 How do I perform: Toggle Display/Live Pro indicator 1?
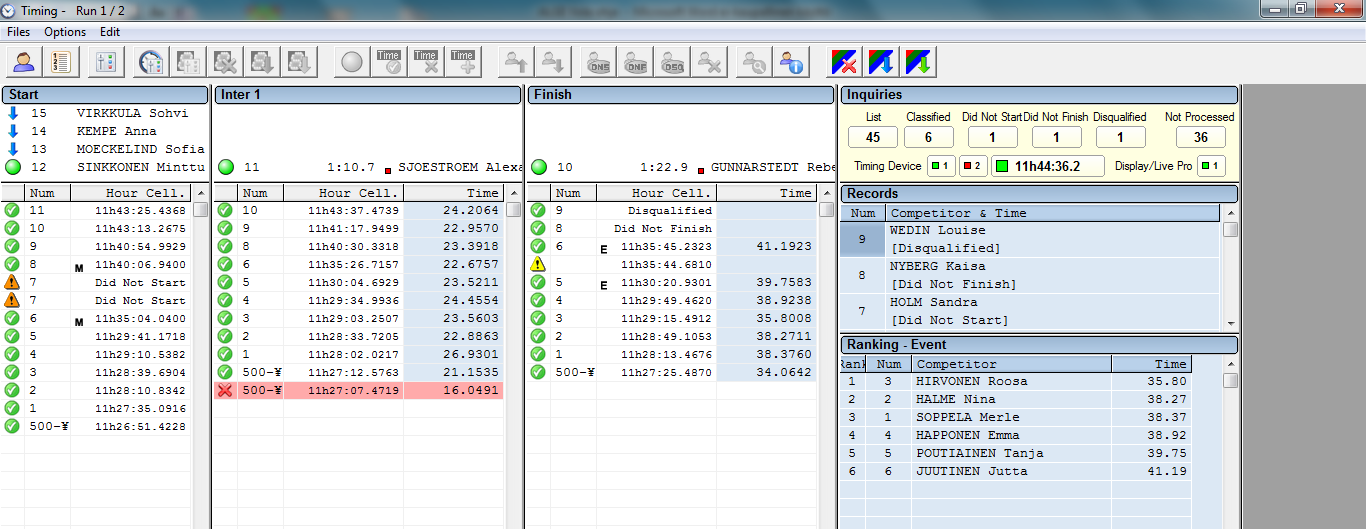pos(1212,166)
